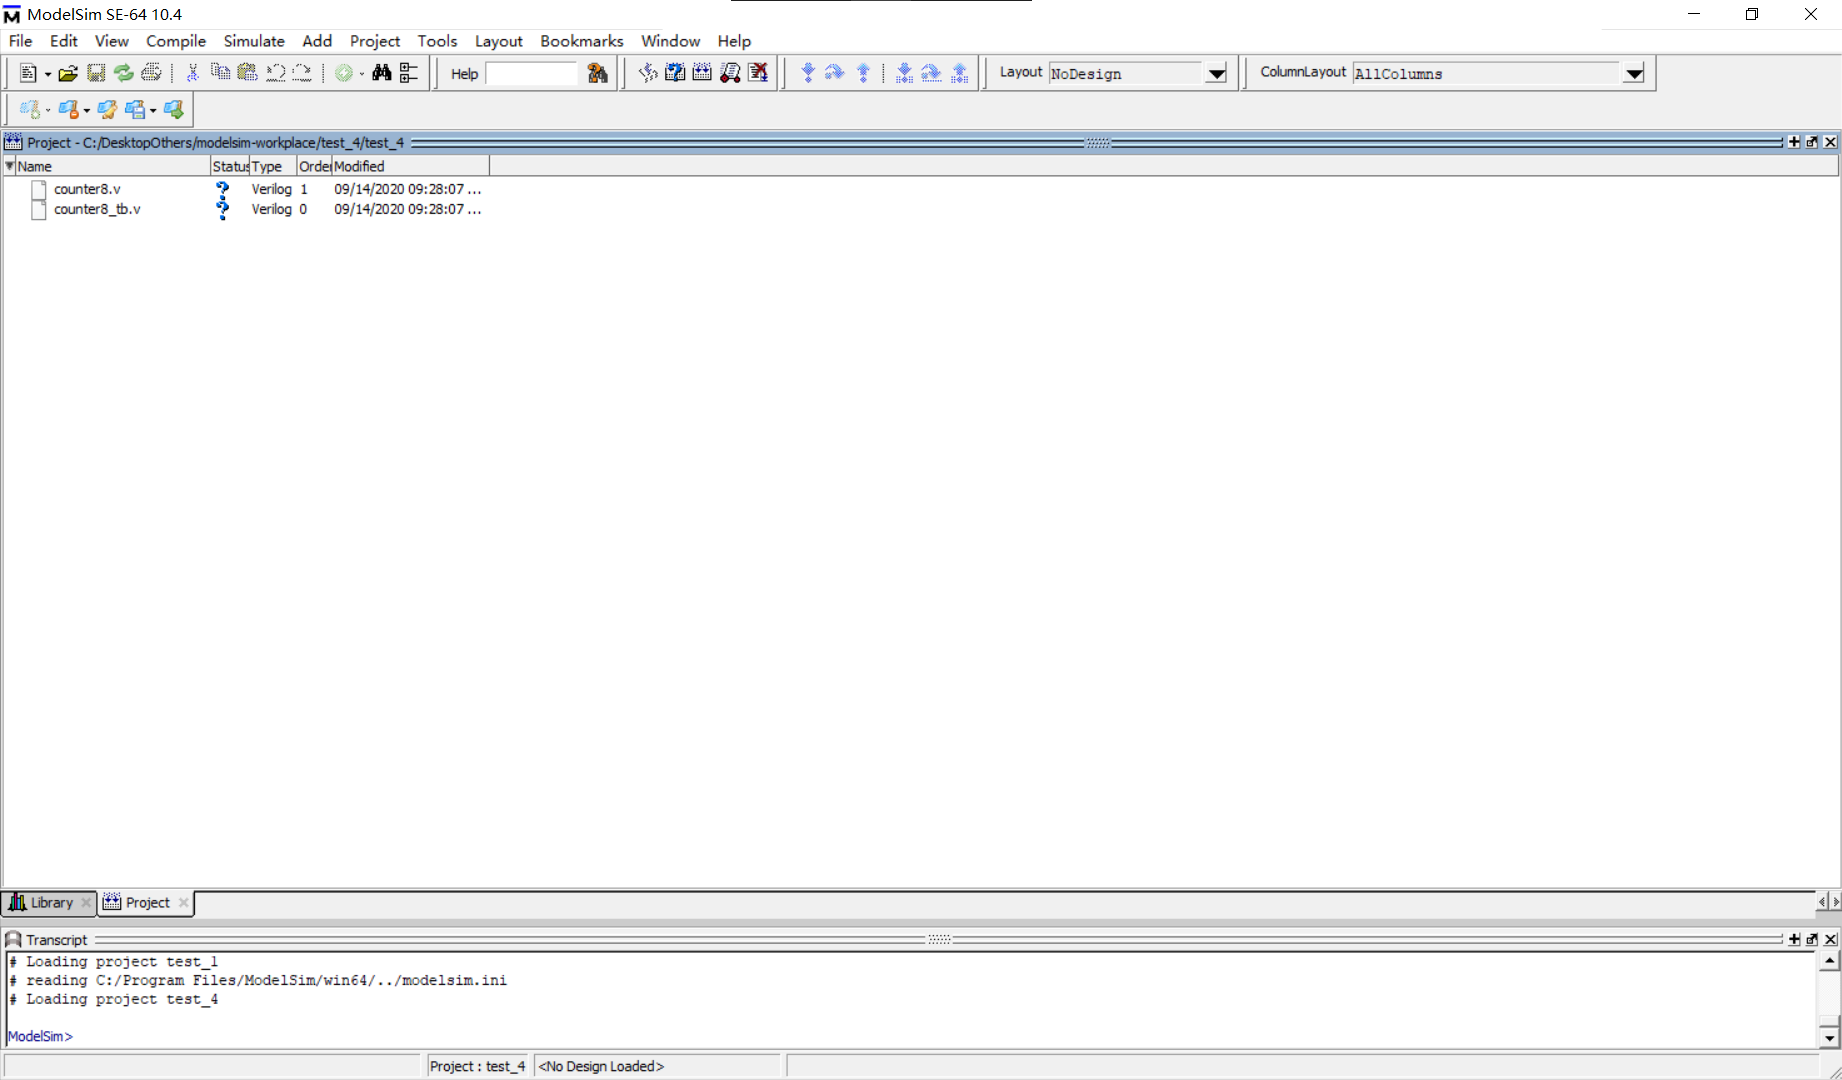Open the ColumnLayout AllColumns dropdown
This screenshot has height=1080, width=1842.
click(x=1634, y=74)
